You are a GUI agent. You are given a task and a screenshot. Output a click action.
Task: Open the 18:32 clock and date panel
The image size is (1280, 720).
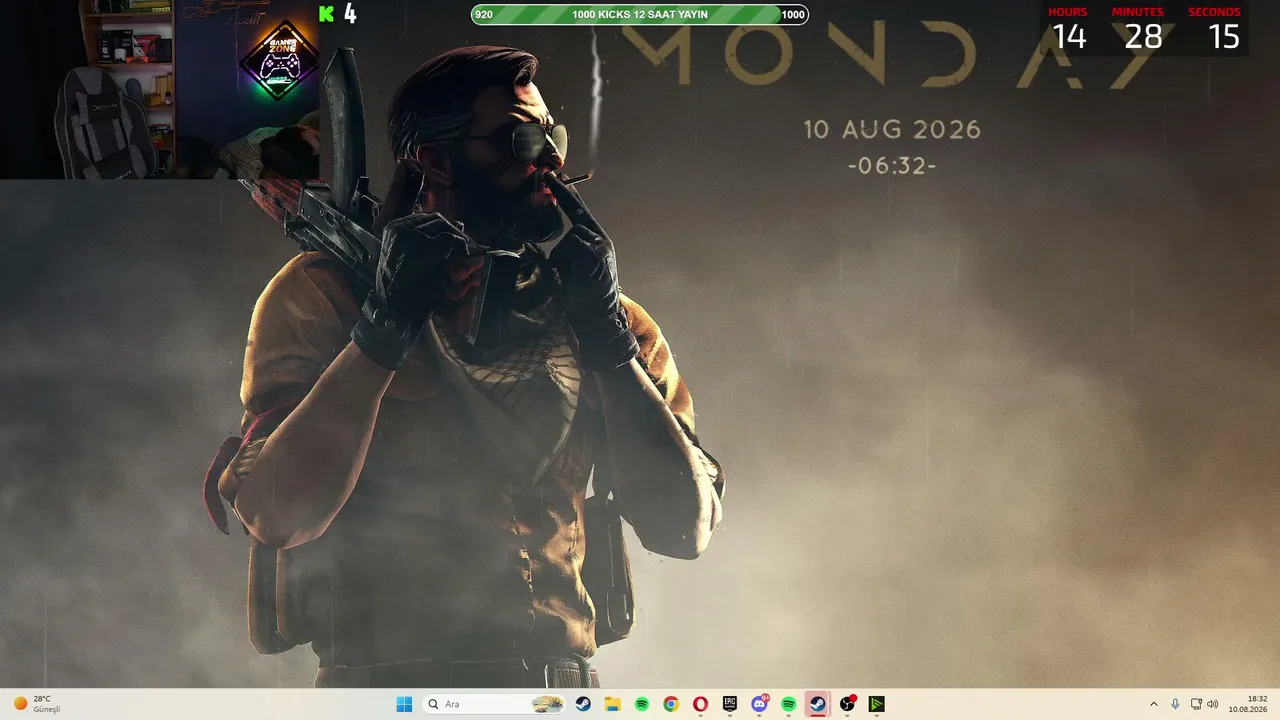coord(1248,704)
